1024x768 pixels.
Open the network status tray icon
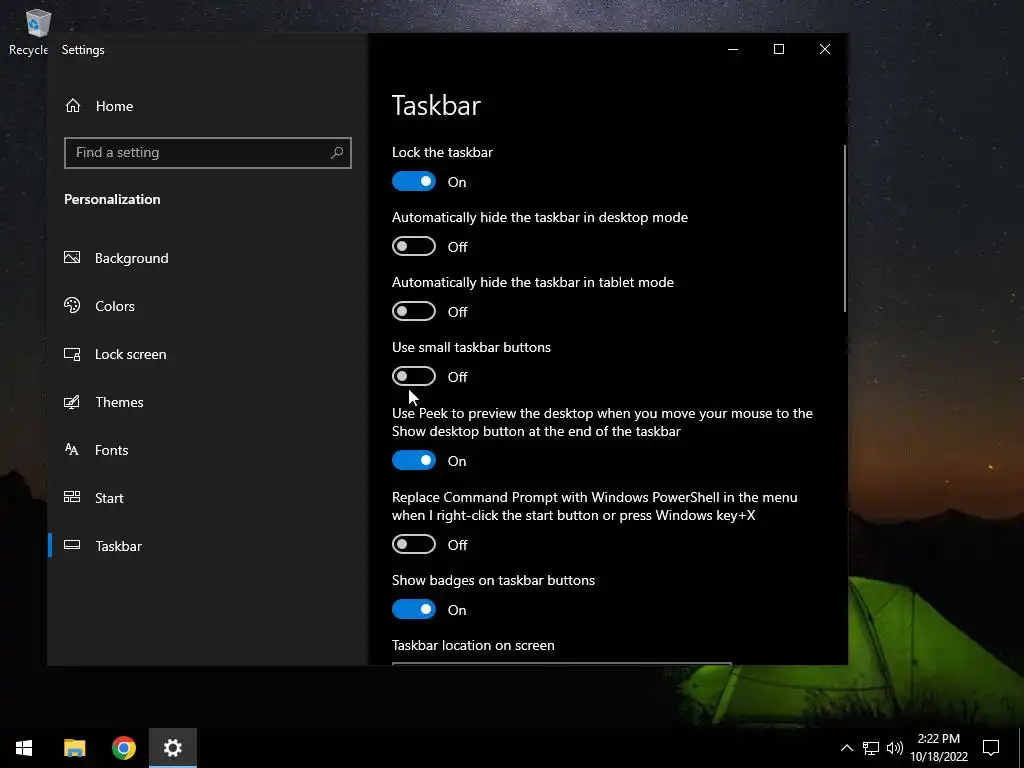tap(871, 748)
